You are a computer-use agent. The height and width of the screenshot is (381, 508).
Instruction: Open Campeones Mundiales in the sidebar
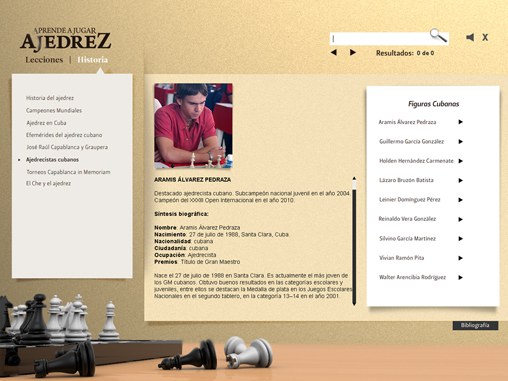pos(54,110)
